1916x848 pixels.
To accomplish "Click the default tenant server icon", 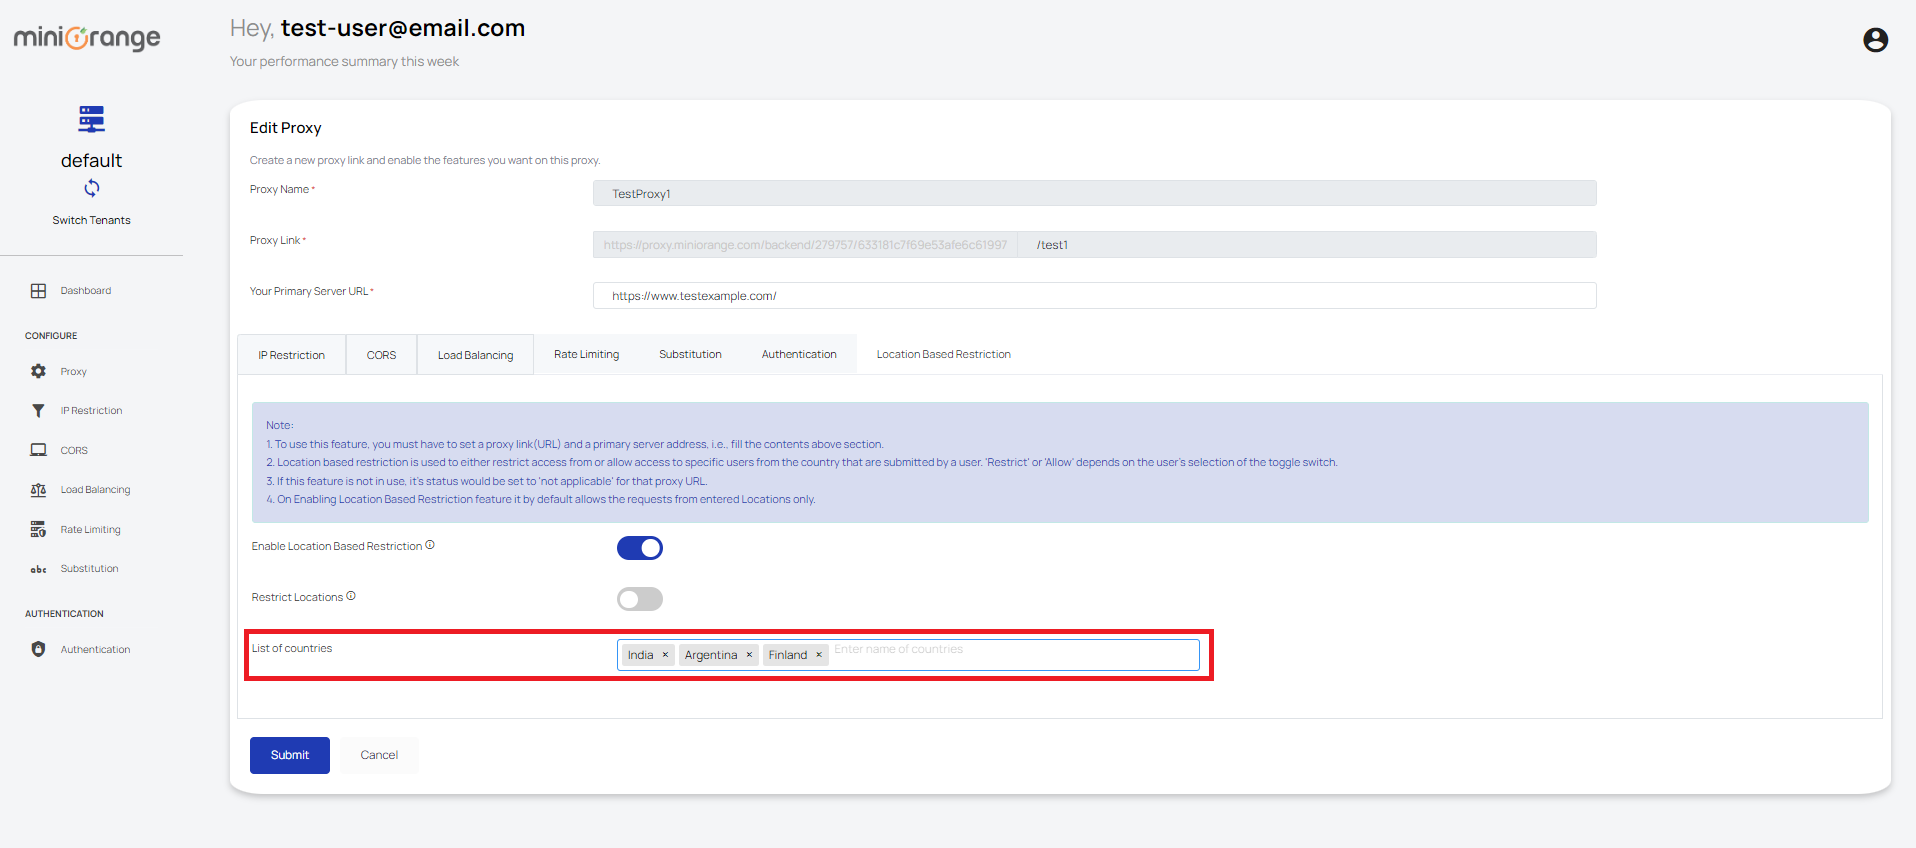I will click(91, 119).
